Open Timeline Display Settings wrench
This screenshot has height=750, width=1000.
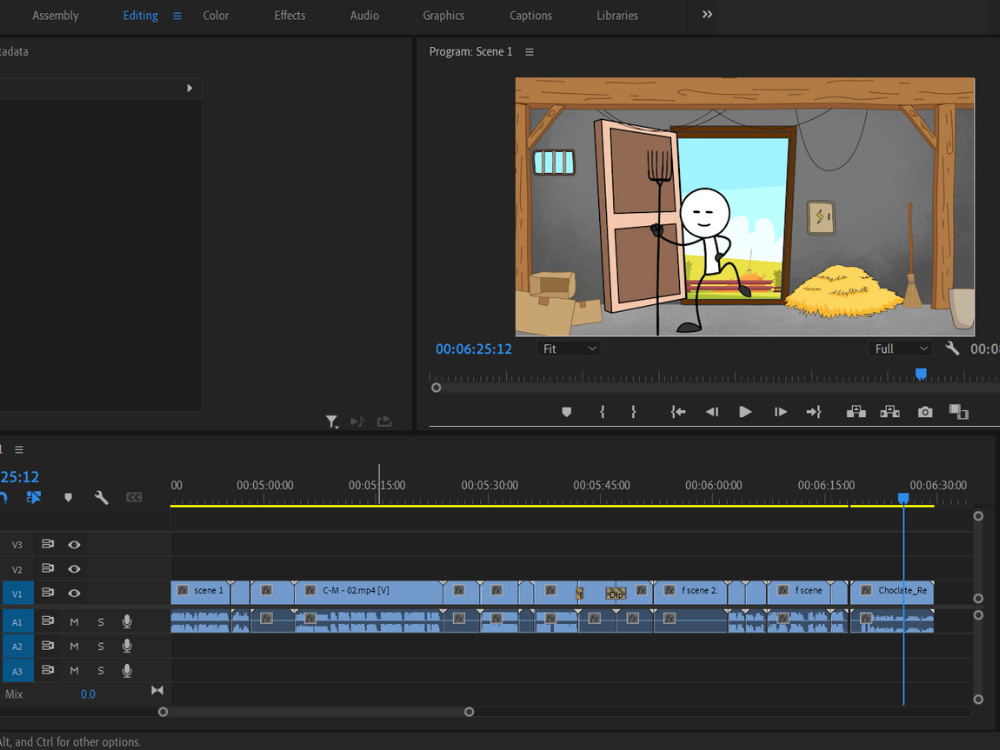click(x=101, y=497)
